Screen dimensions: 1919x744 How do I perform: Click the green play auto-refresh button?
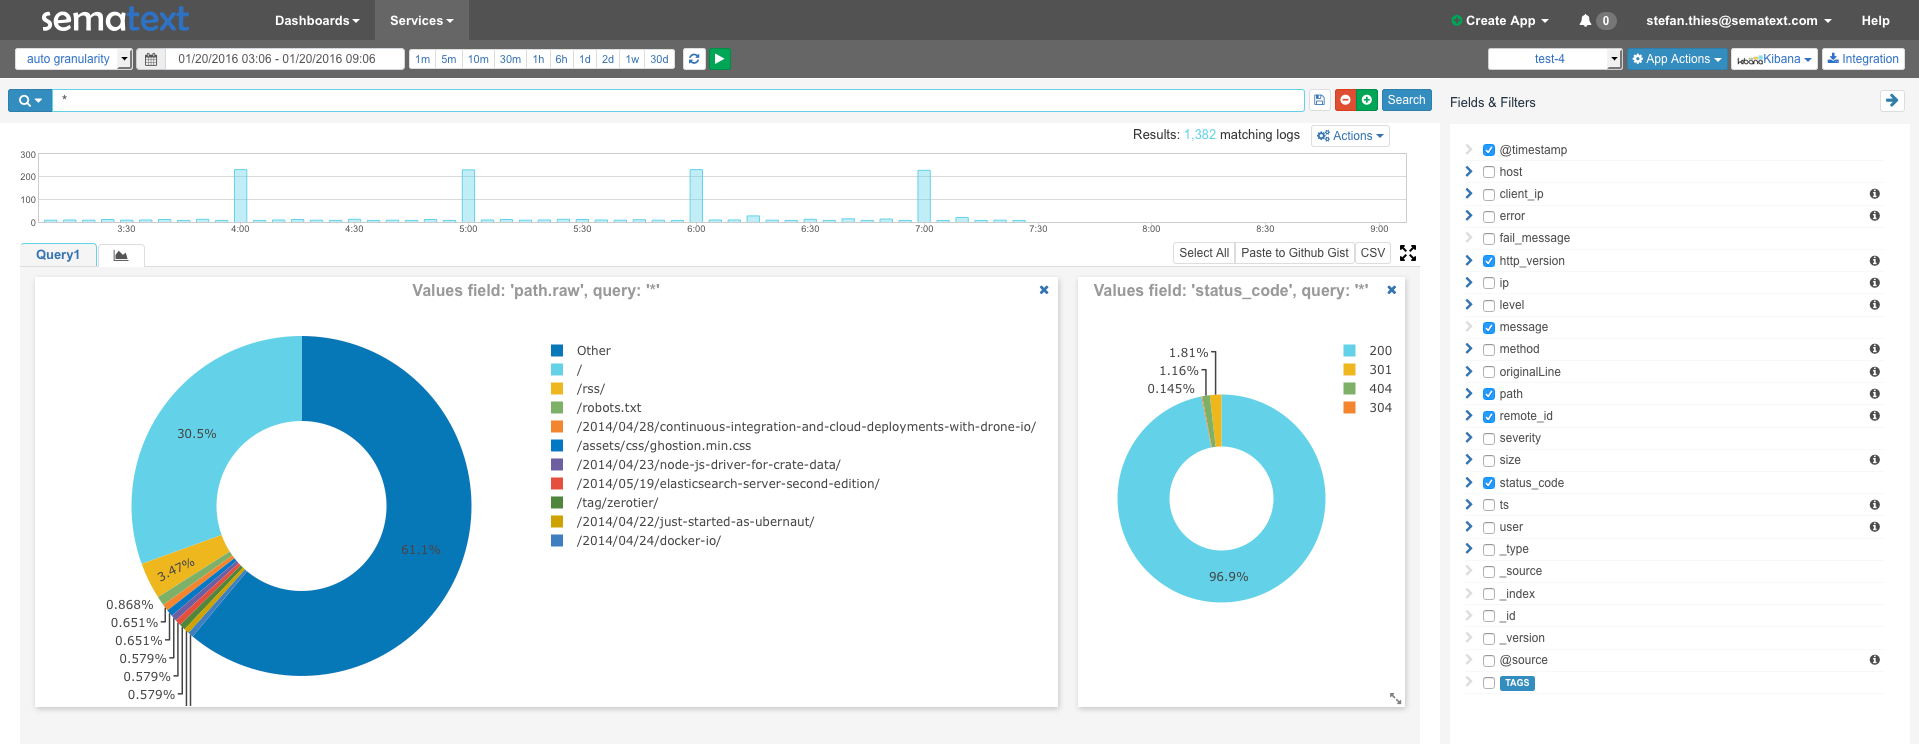point(719,59)
